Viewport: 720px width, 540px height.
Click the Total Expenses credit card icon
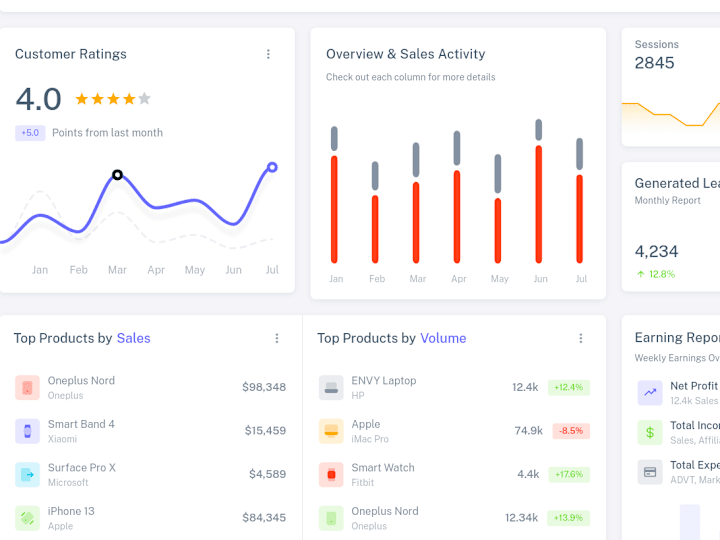650,472
